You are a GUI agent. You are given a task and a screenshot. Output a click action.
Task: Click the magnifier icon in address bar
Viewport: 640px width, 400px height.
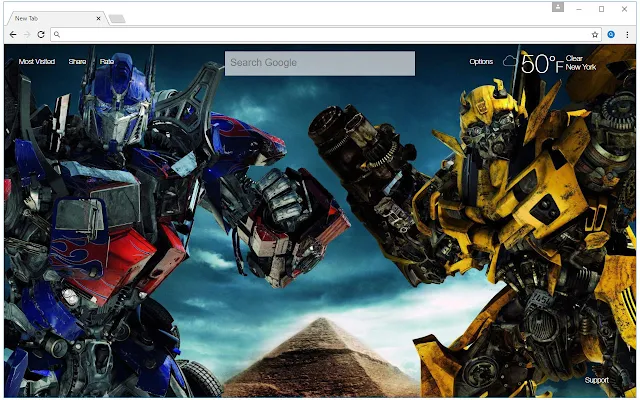pyautogui.click(x=57, y=35)
